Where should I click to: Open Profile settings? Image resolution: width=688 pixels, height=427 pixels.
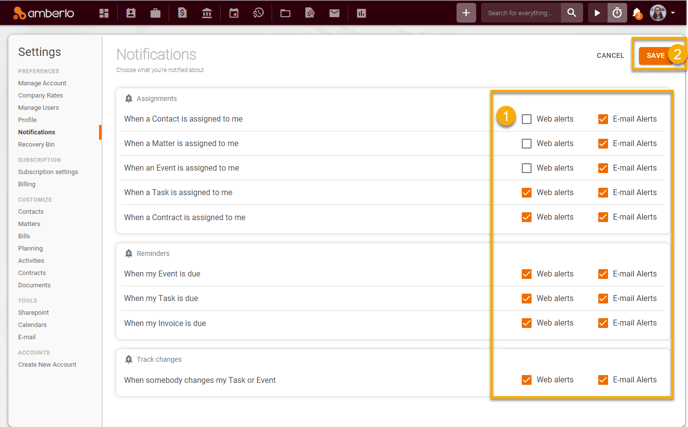[27, 120]
